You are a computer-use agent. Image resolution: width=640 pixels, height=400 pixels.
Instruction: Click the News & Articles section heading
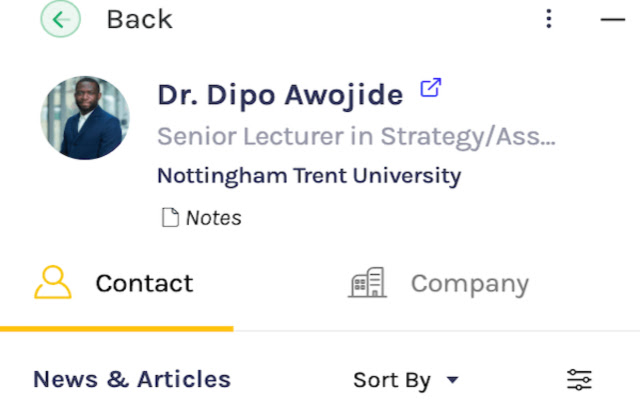tap(132, 379)
